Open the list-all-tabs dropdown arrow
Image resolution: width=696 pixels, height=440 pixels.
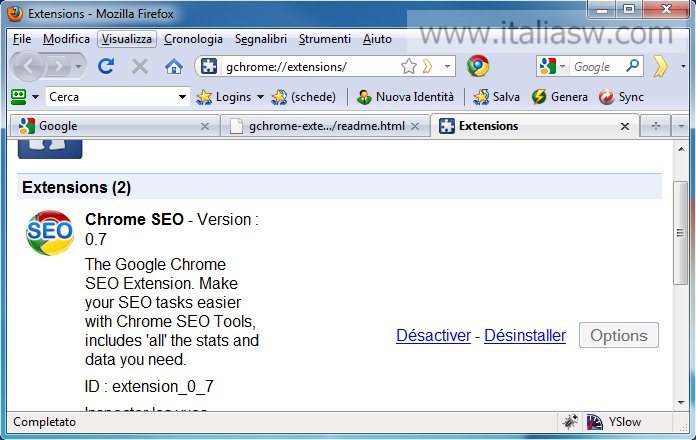click(681, 127)
